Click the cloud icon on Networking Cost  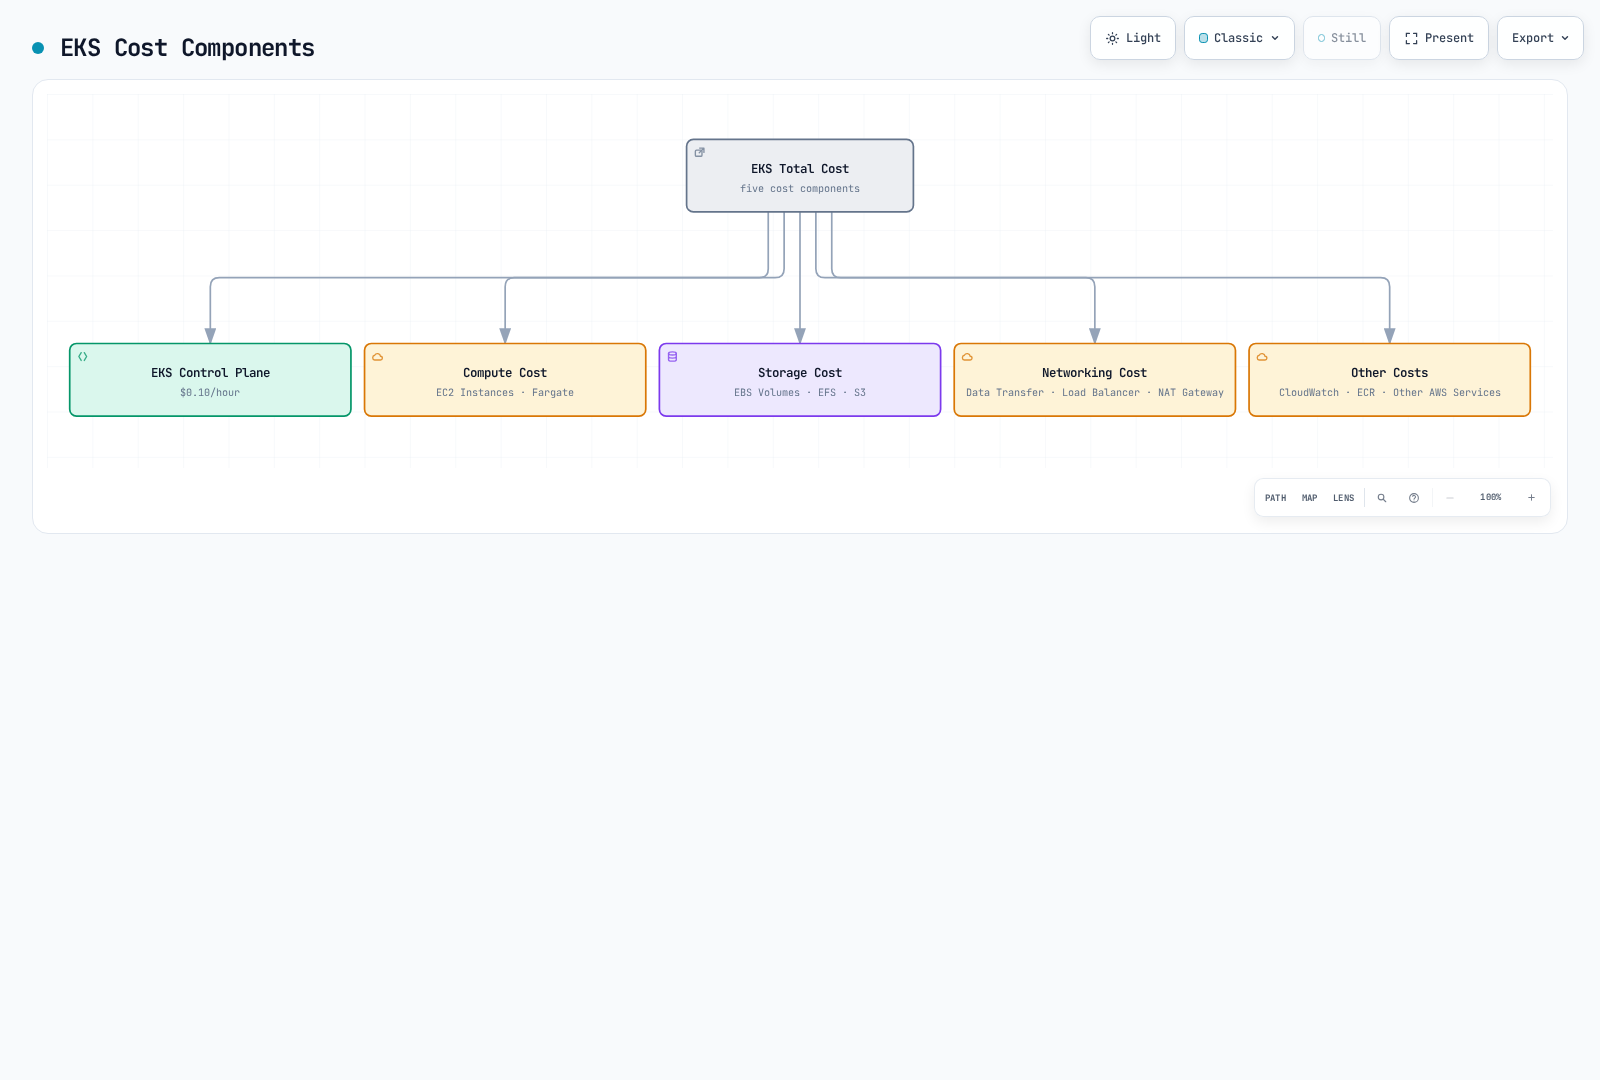click(x=967, y=357)
